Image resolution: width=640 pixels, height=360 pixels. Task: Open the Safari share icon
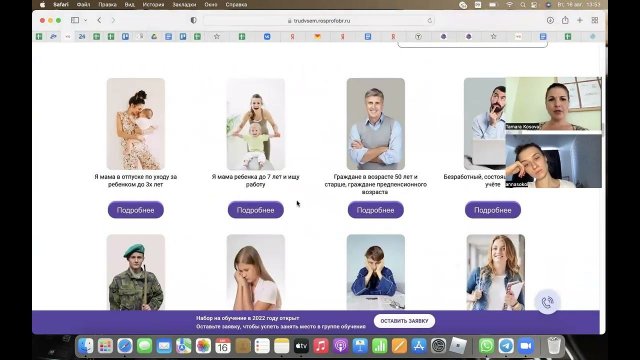click(565, 20)
